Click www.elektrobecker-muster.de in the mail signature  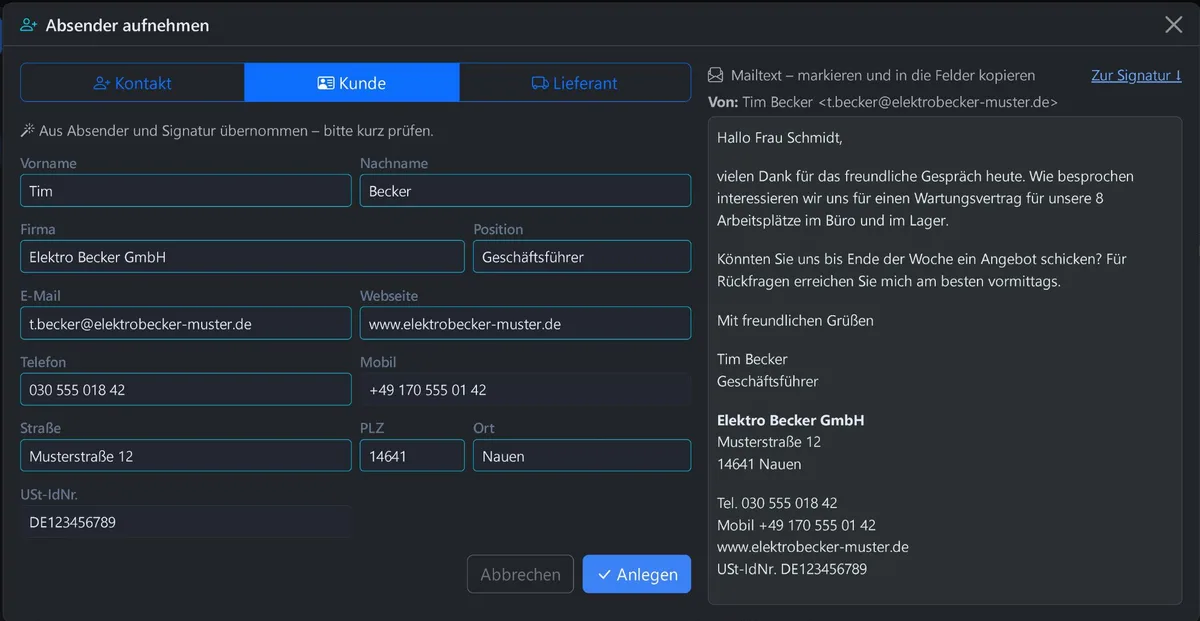pyautogui.click(x=813, y=547)
